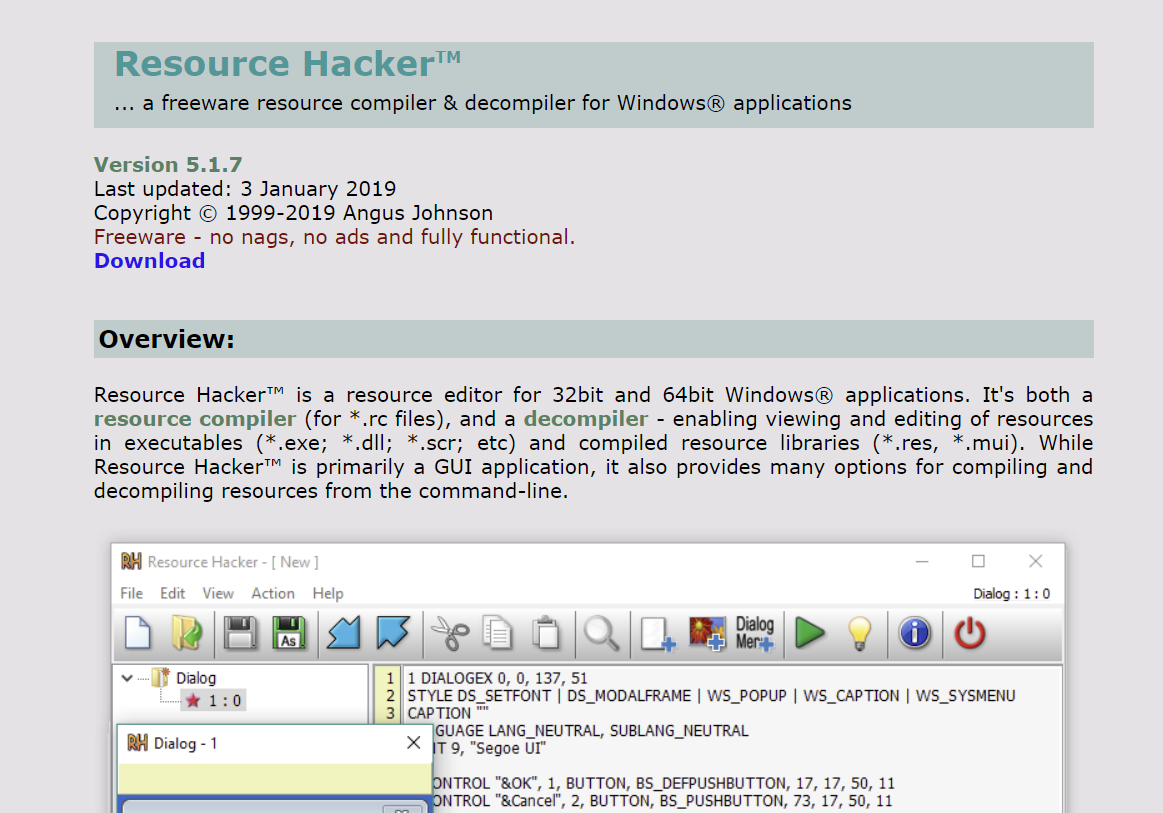Image resolution: width=1163 pixels, height=813 pixels.
Task: Select the 1 : 0 starred tree item
Action: [213, 700]
